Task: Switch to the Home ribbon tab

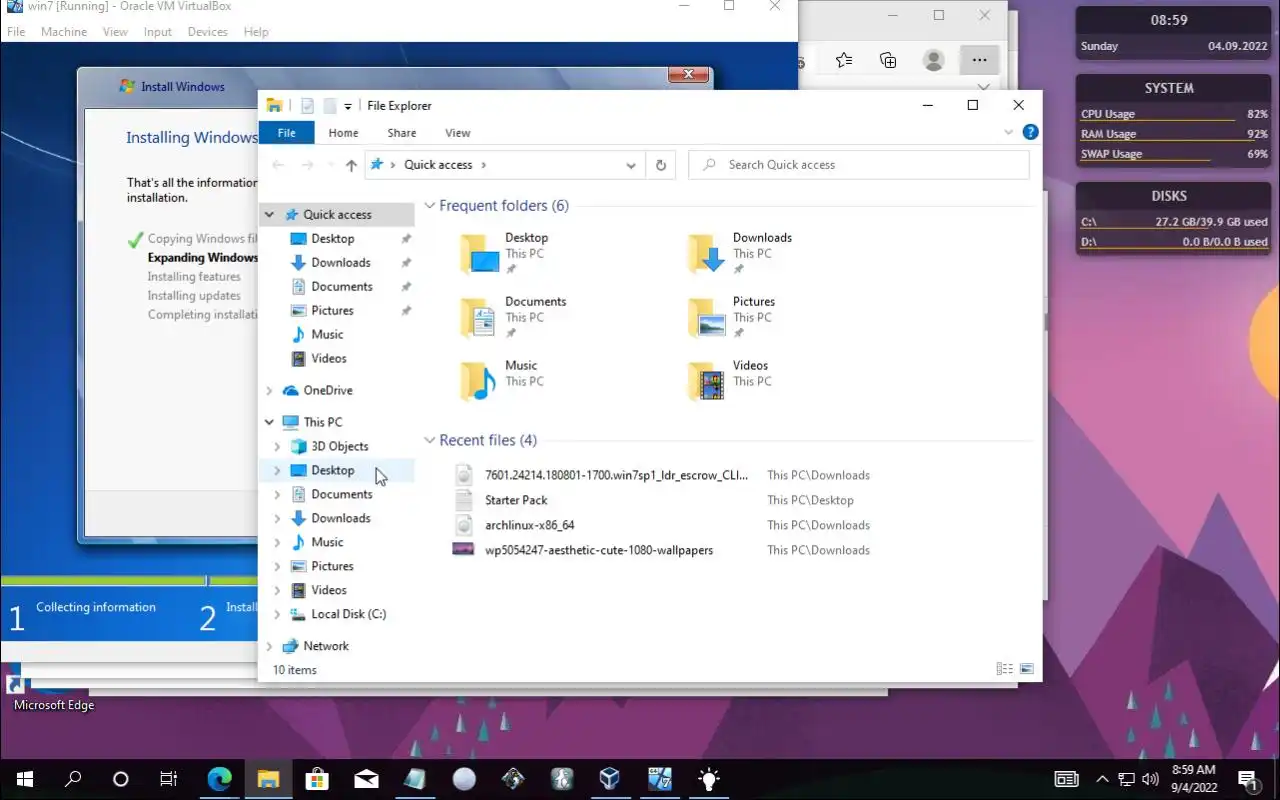Action: tap(343, 133)
